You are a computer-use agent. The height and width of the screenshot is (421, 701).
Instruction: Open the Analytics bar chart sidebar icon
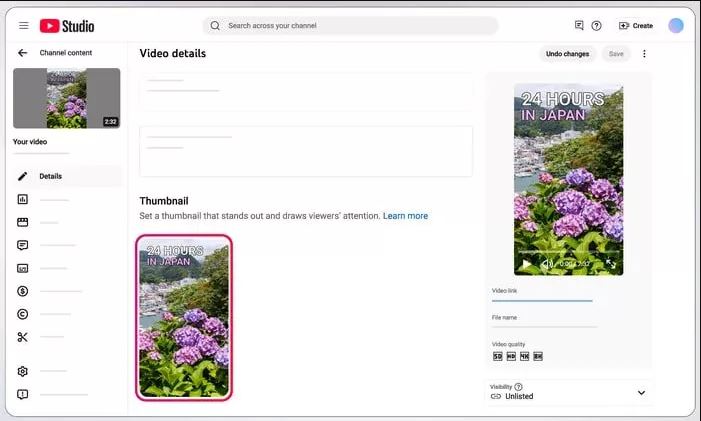[x=22, y=199]
